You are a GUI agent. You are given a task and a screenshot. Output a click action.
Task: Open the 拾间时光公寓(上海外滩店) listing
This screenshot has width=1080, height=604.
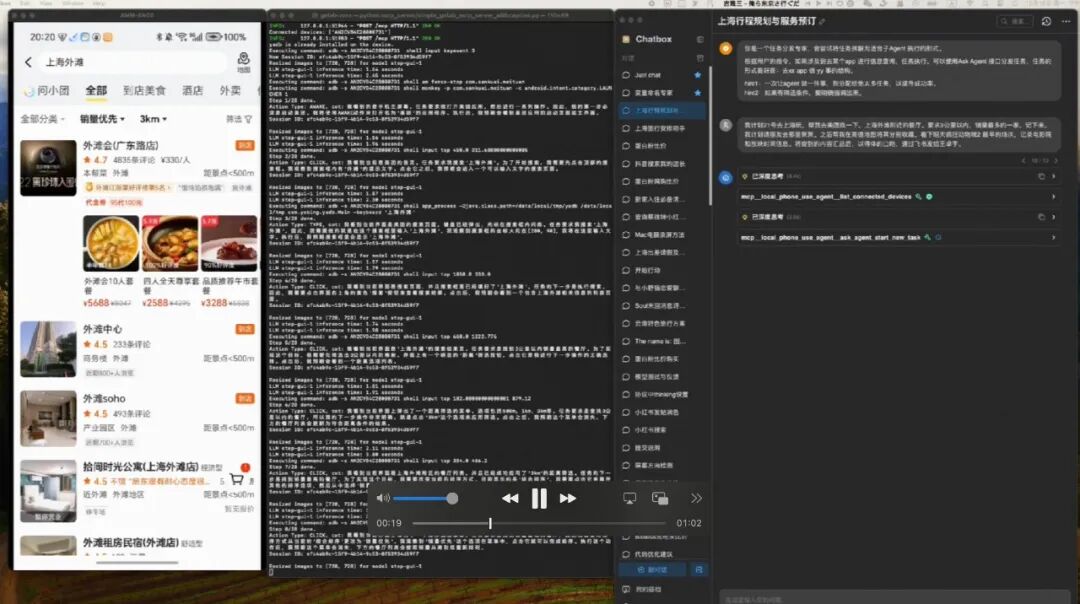tap(141, 467)
